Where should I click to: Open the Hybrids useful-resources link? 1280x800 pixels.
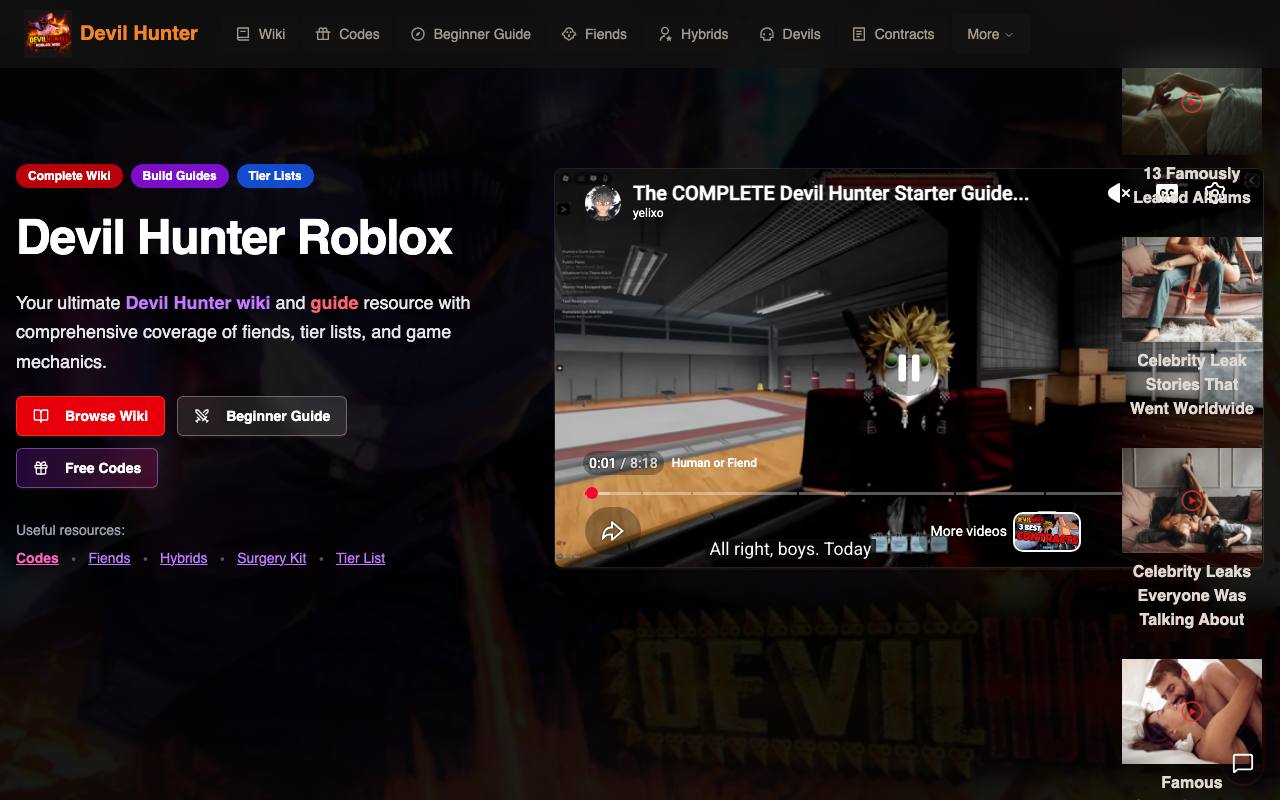[x=184, y=558]
